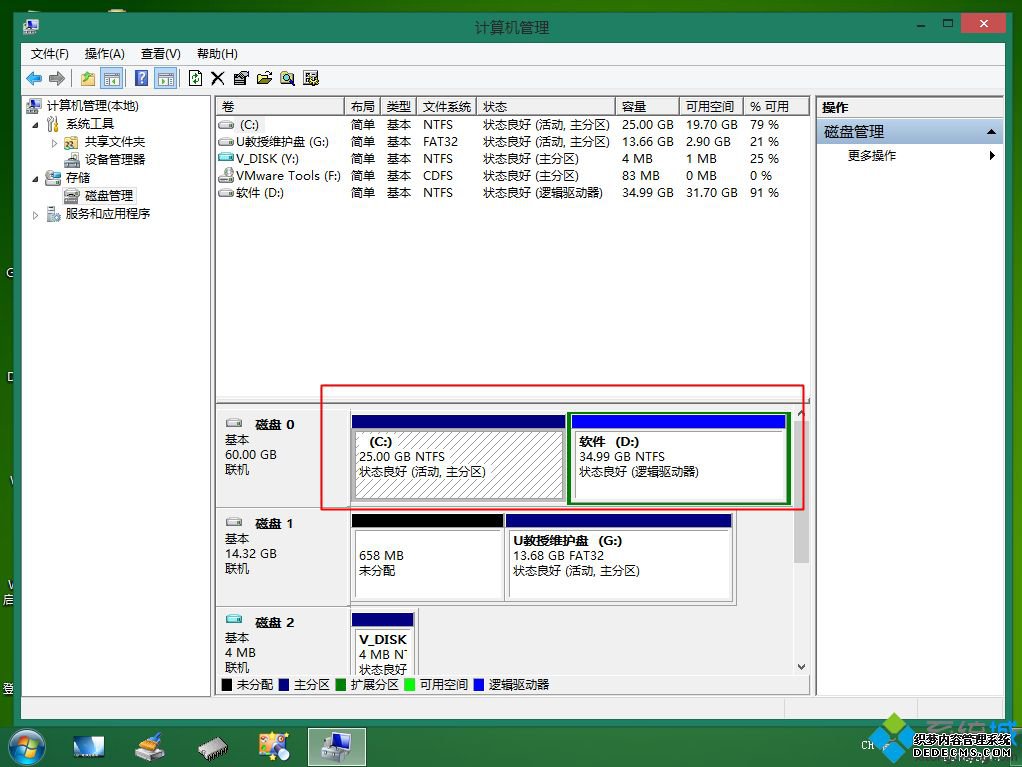Viewport: 1022px width, 767px height.
Task: Select 磁盘管理 in tree
Action: [108, 195]
